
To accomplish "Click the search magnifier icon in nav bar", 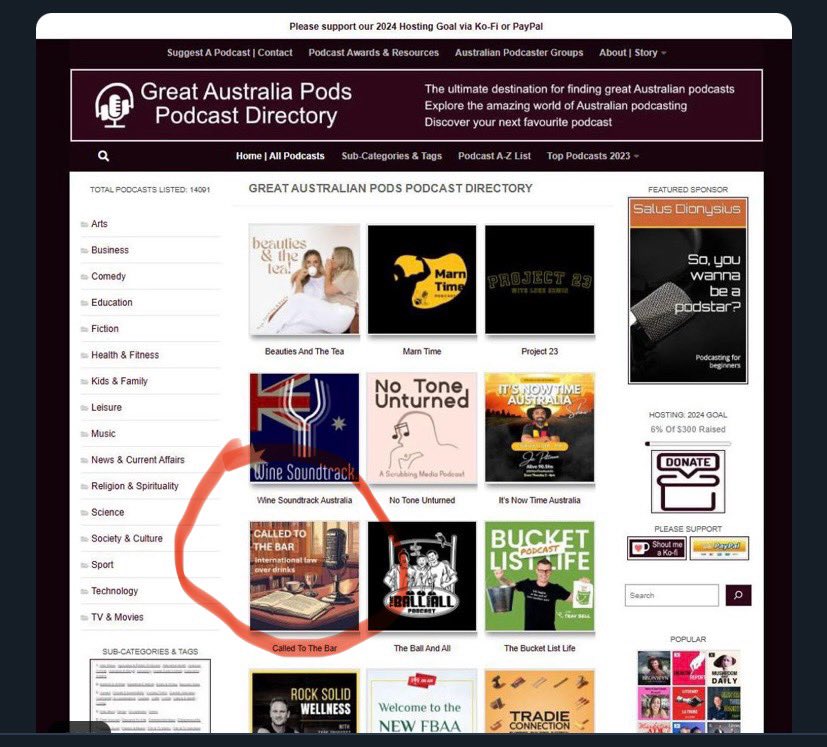I will [x=103, y=156].
